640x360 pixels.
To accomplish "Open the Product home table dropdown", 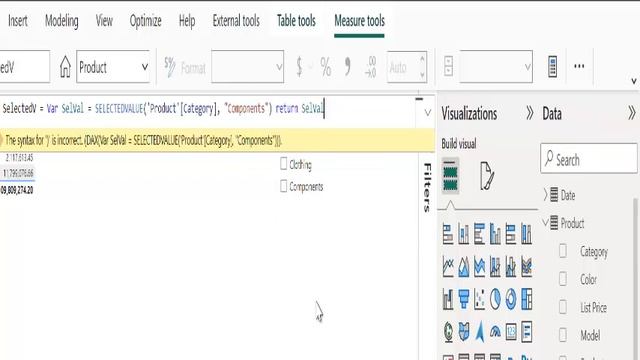I will click(113, 67).
